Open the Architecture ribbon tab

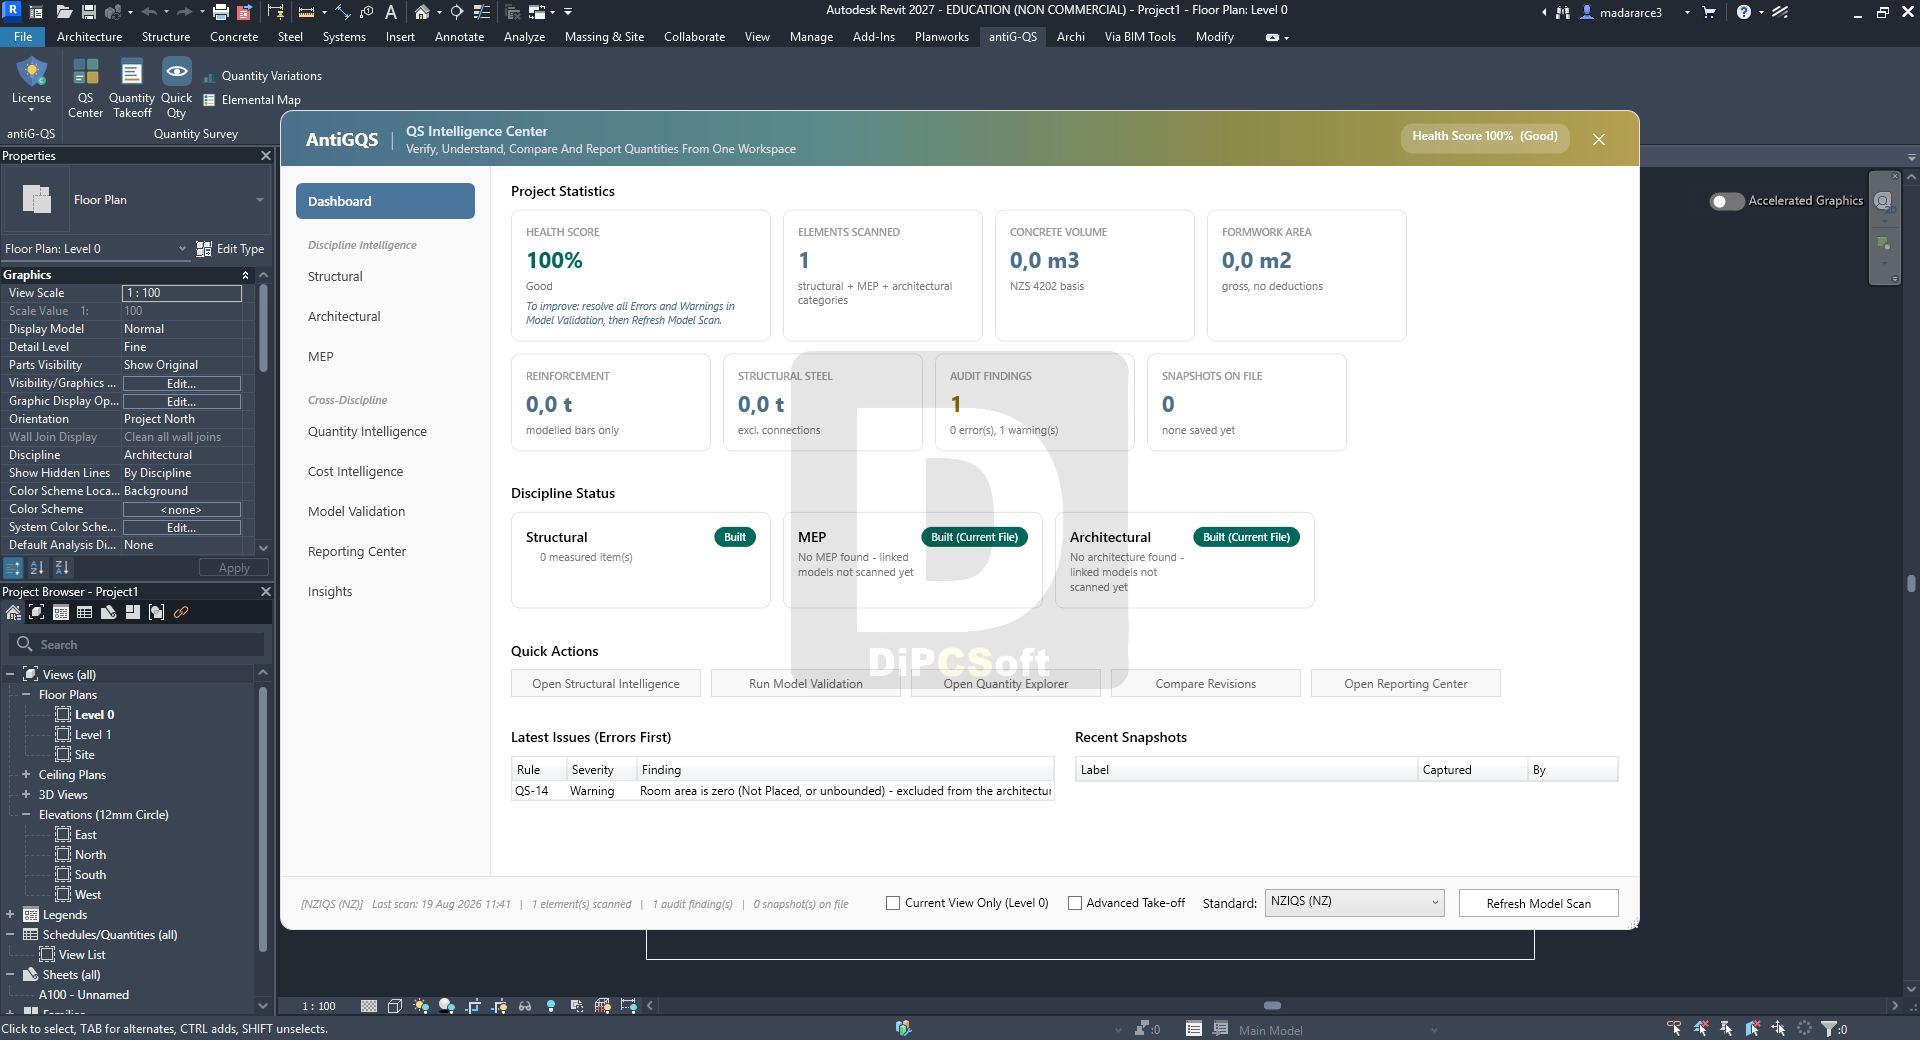89,37
